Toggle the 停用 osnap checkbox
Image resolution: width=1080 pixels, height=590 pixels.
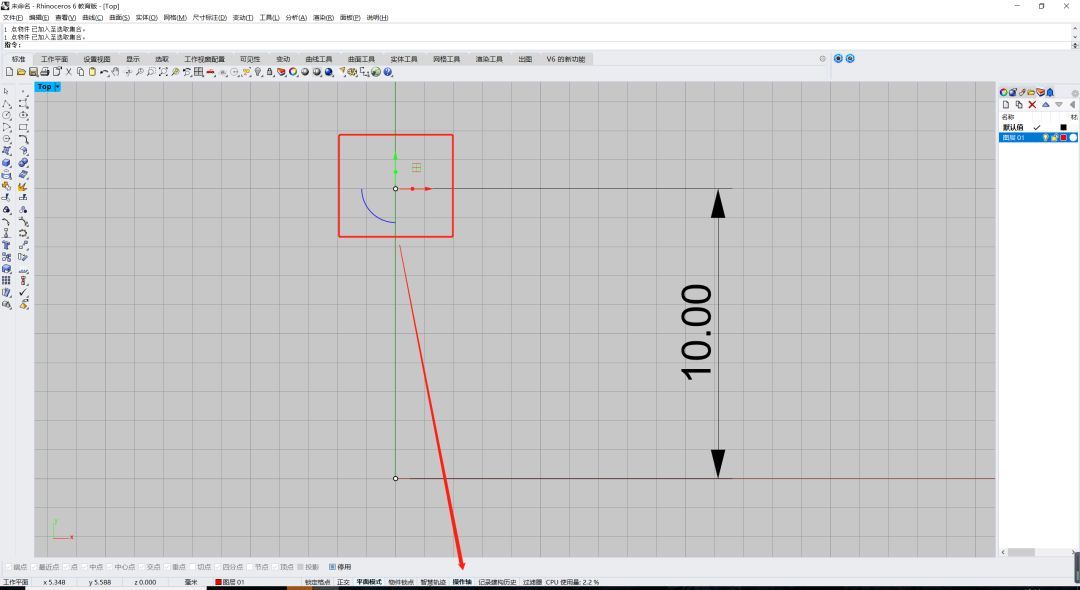[x=332, y=567]
